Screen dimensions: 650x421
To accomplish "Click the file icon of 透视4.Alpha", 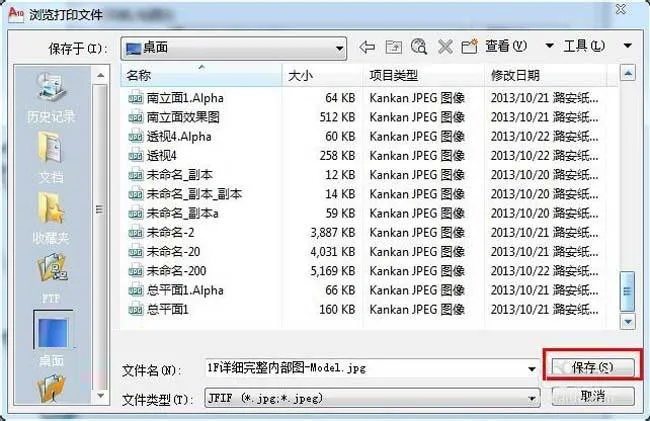I will point(136,136).
